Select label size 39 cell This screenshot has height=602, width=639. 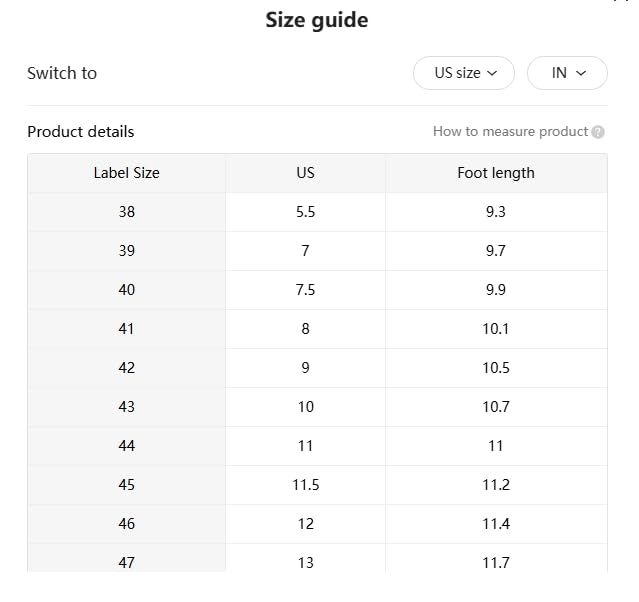click(x=126, y=251)
